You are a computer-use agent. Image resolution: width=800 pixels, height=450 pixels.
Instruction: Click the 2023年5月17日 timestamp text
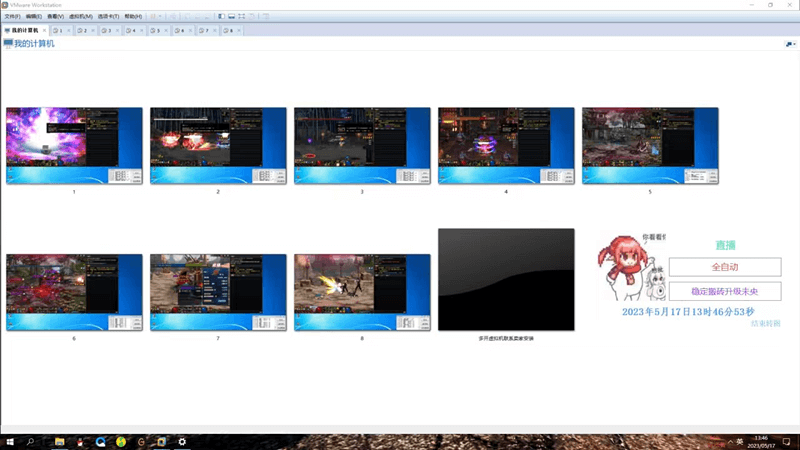coord(688,312)
